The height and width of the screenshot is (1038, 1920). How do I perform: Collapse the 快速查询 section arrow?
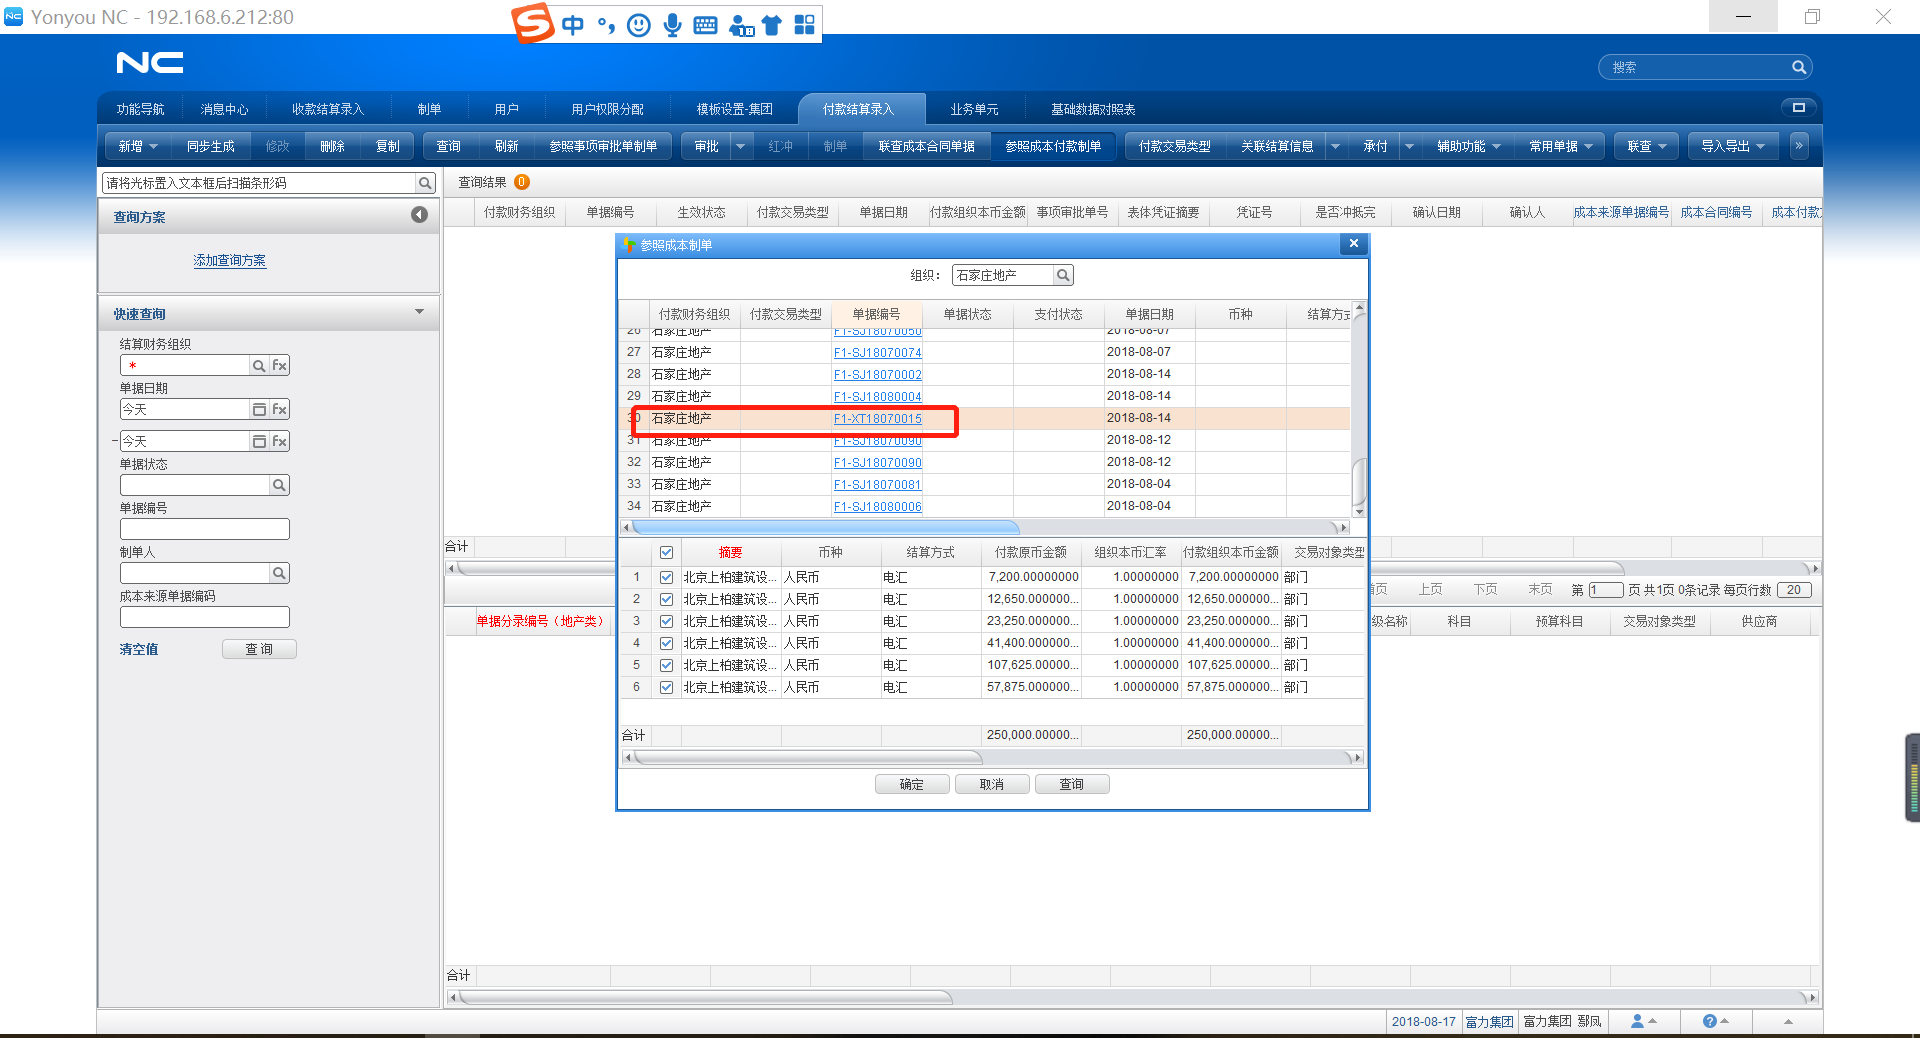tap(419, 312)
